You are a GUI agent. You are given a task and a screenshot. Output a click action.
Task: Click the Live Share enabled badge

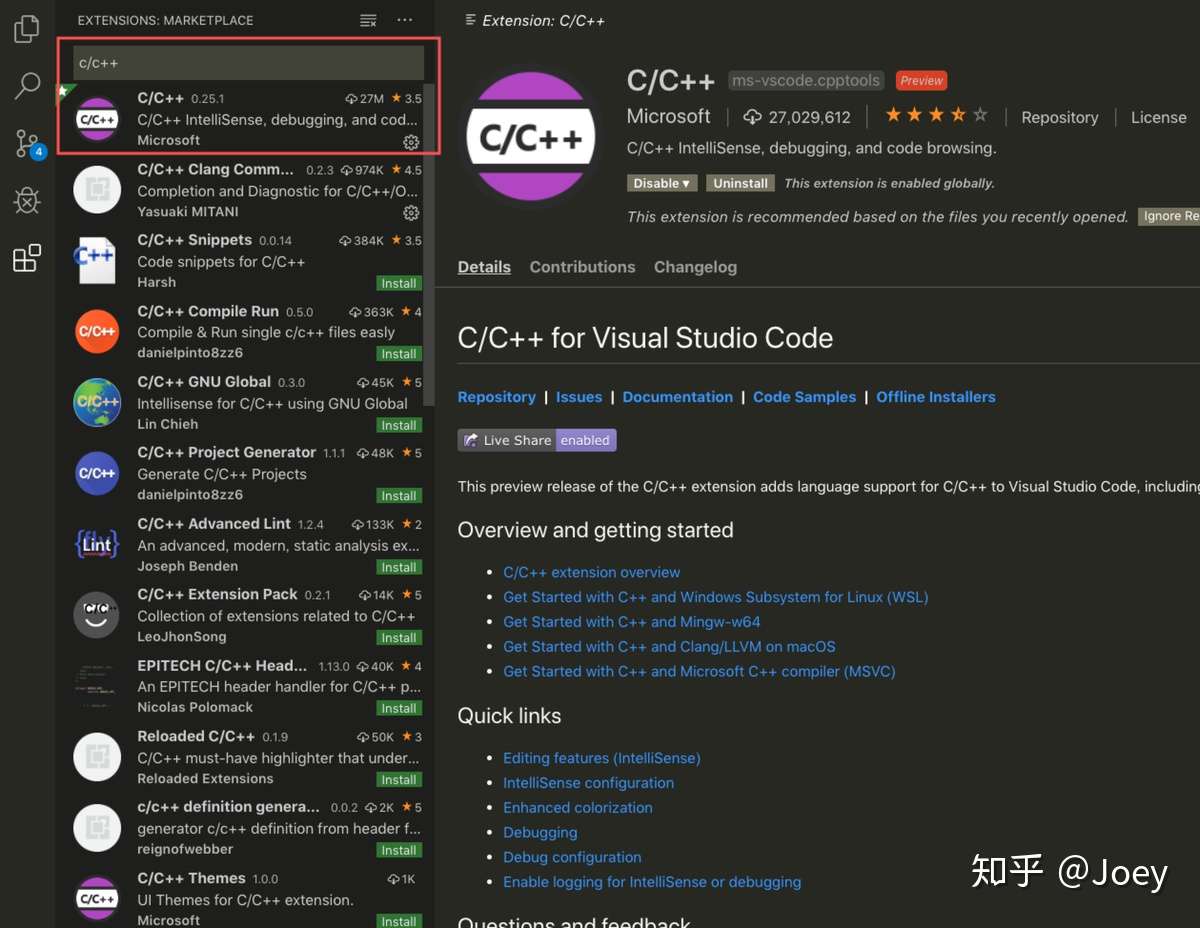click(536, 439)
